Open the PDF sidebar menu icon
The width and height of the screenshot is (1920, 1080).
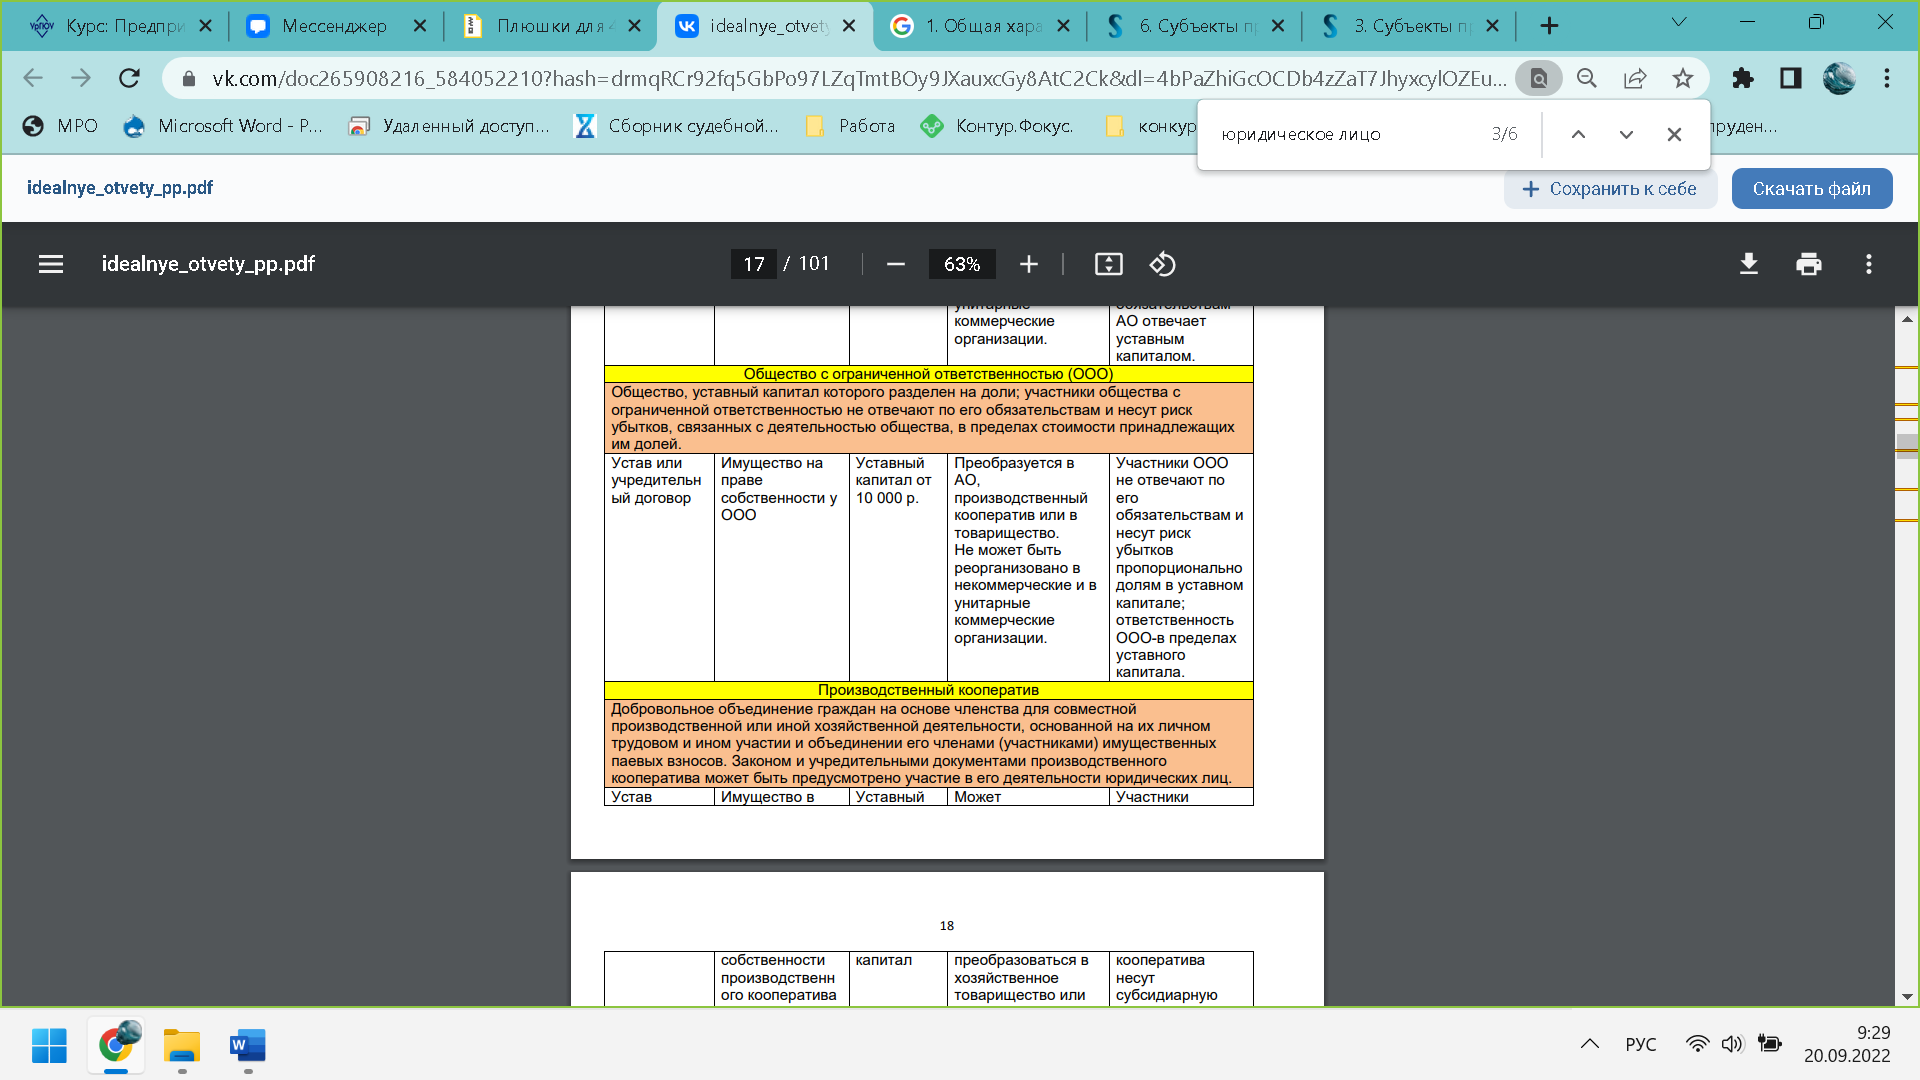click(51, 264)
